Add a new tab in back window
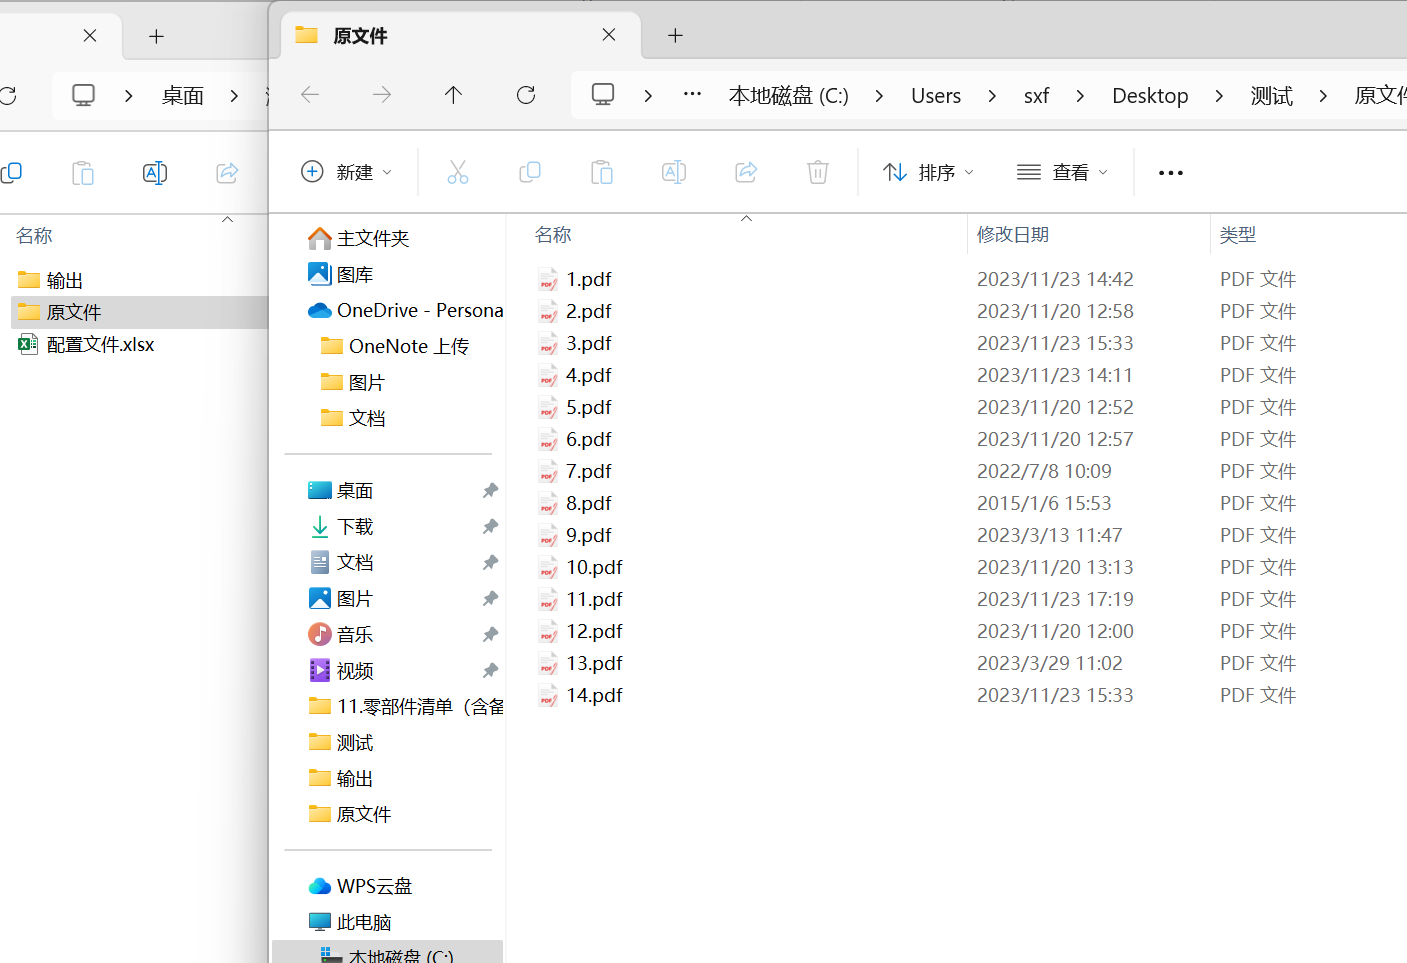1407x963 pixels. coord(156,36)
